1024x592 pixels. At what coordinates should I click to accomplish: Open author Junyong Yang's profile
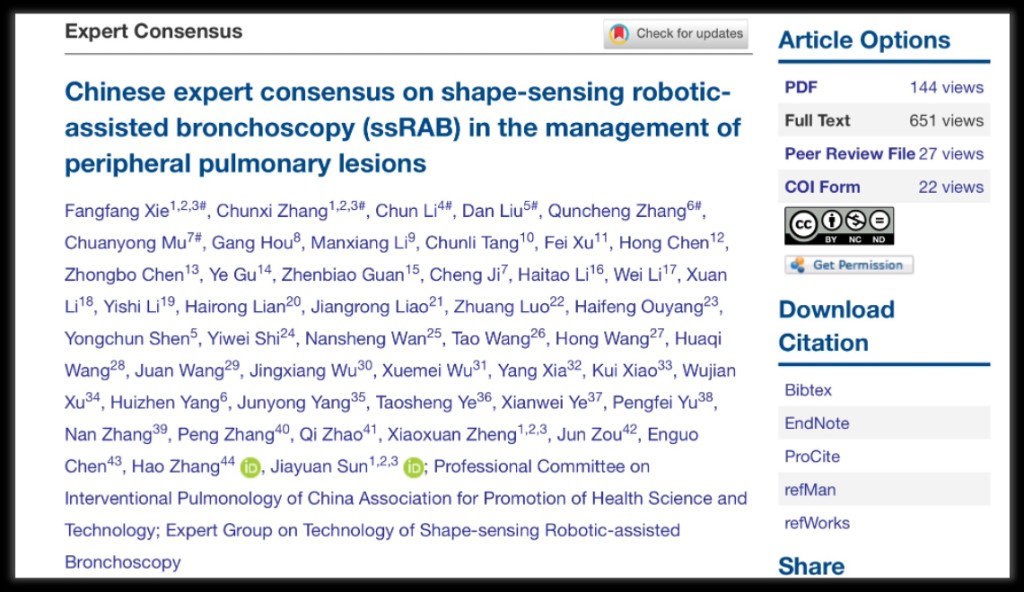[x=294, y=403]
